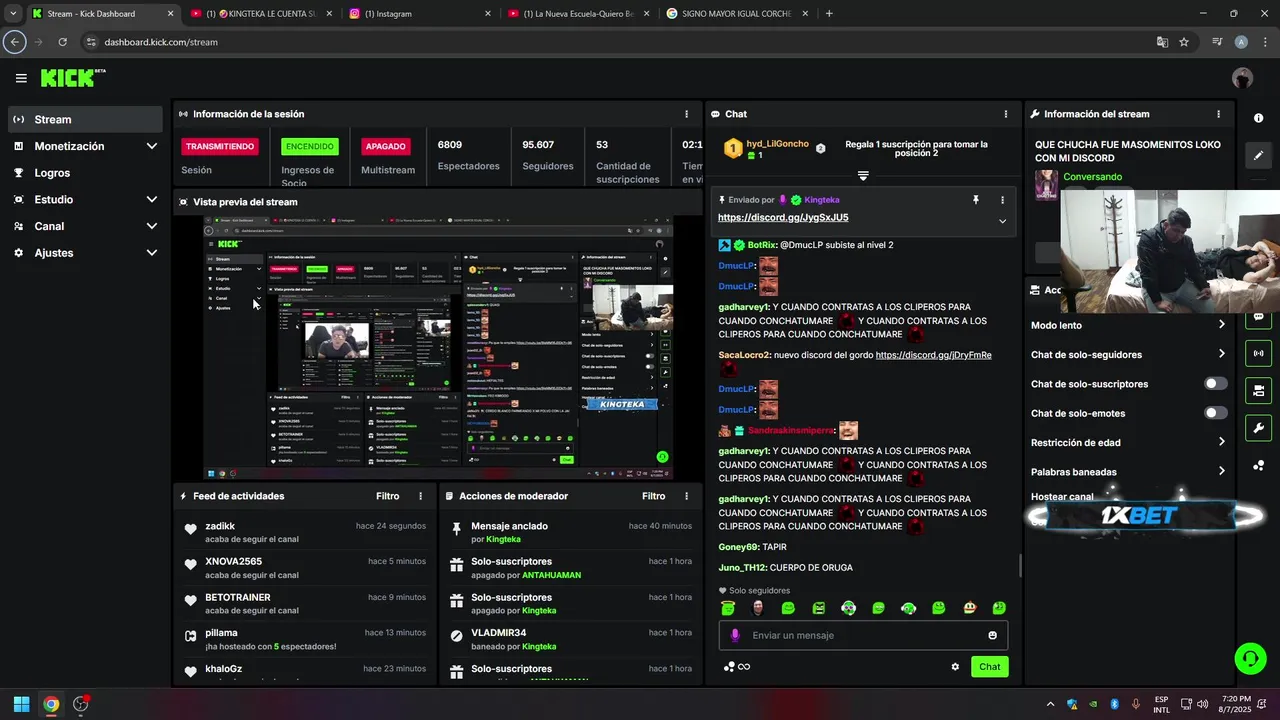Open the discord.gg/jDryFmRe link from SacaLocro2
Image resolution: width=1280 pixels, height=720 pixels.
point(933,355)
